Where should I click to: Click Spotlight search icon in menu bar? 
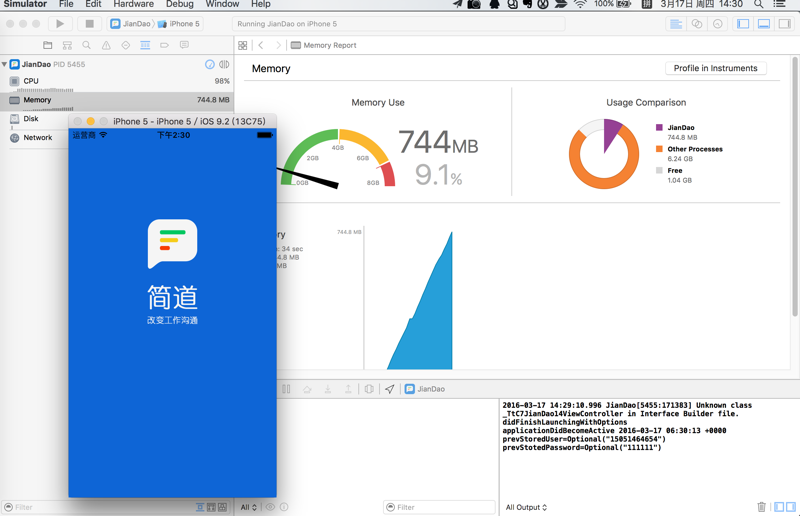[759, 4]
